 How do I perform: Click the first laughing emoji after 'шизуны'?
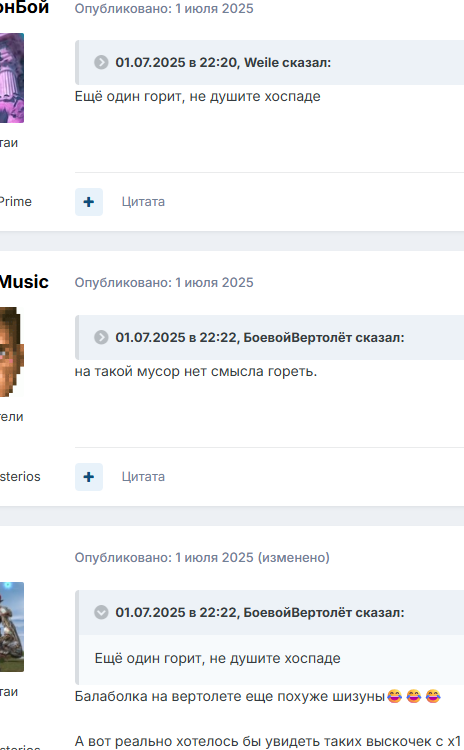[x=395, y=696]
